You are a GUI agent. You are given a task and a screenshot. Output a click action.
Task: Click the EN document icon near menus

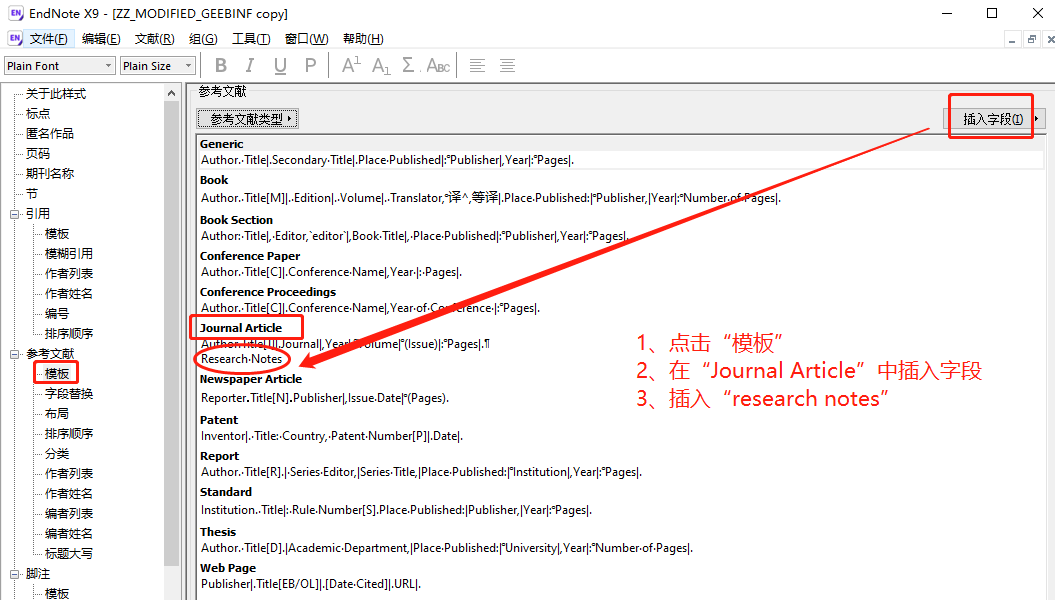click(x=14, y=37)
